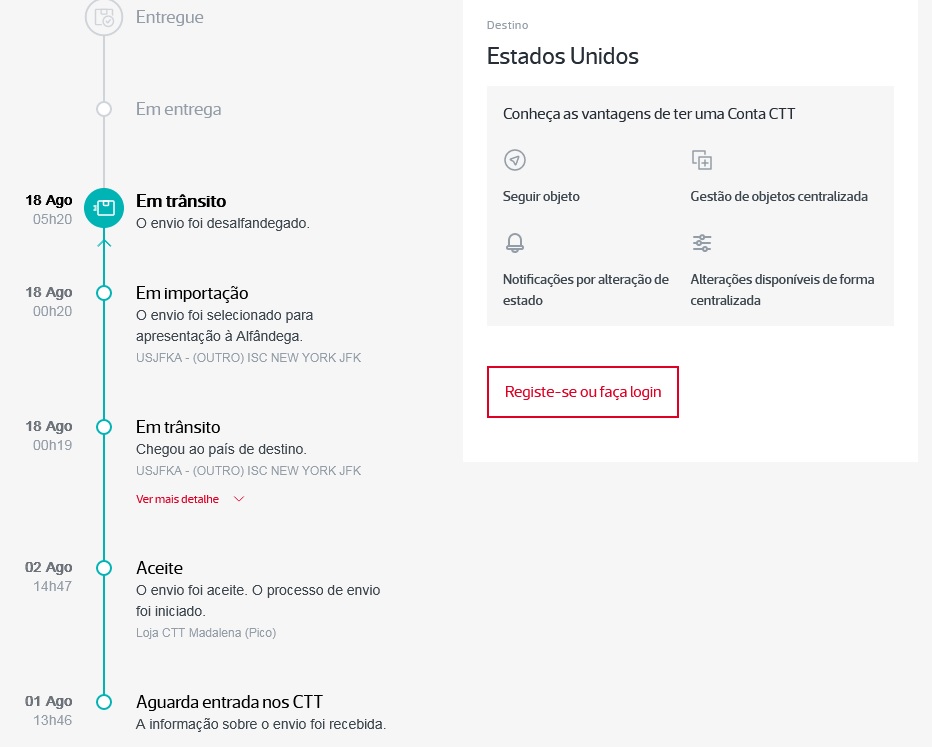Viewport: 932px width, 747px height.
Task: Click the Entregue delivered package icon
Action: click(104, 17)
